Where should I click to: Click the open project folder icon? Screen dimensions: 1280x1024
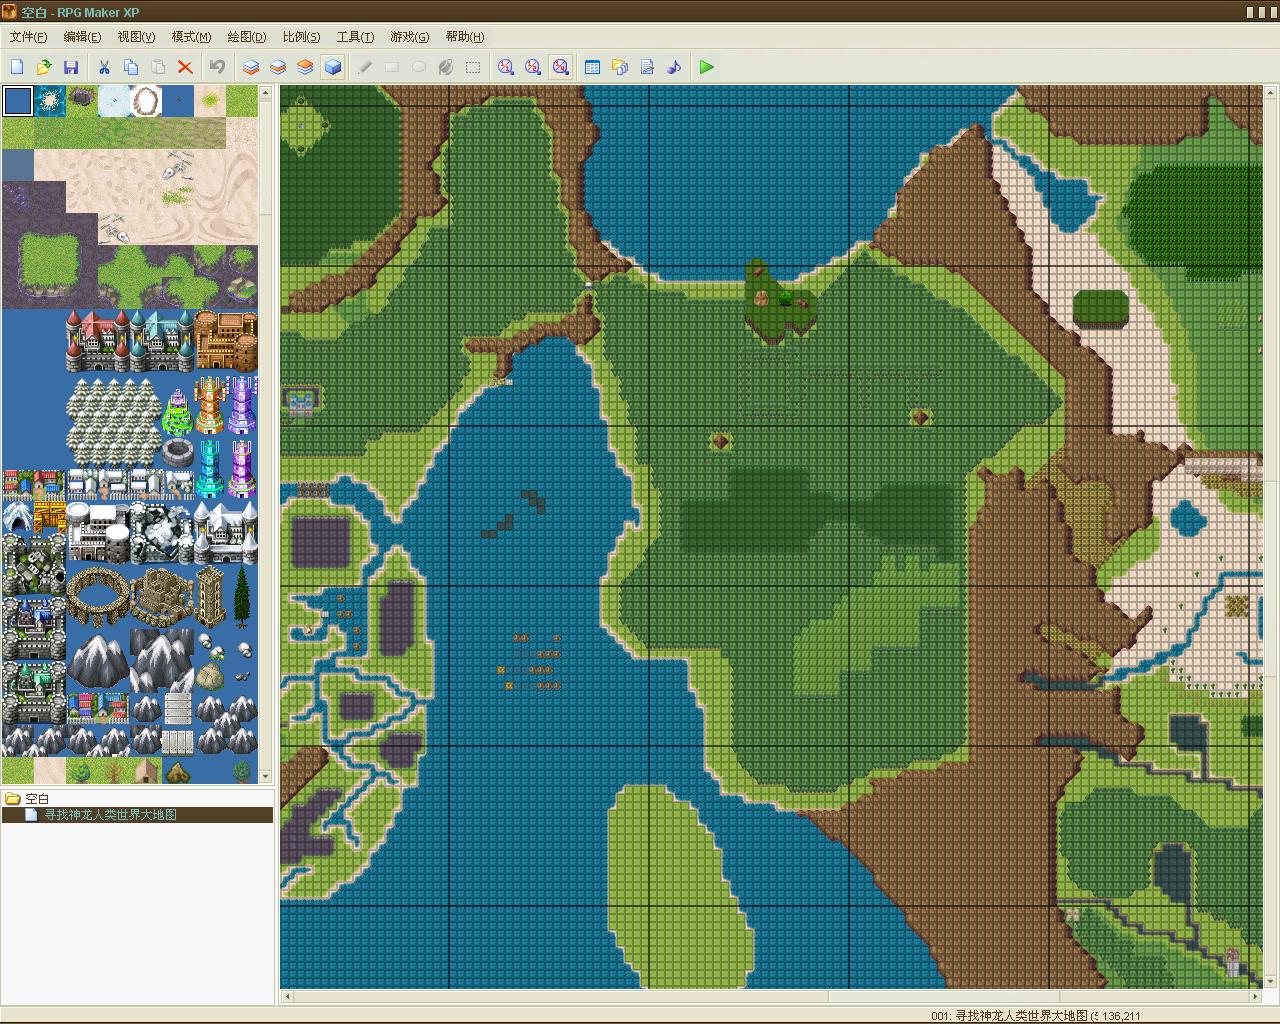(44, 67)
